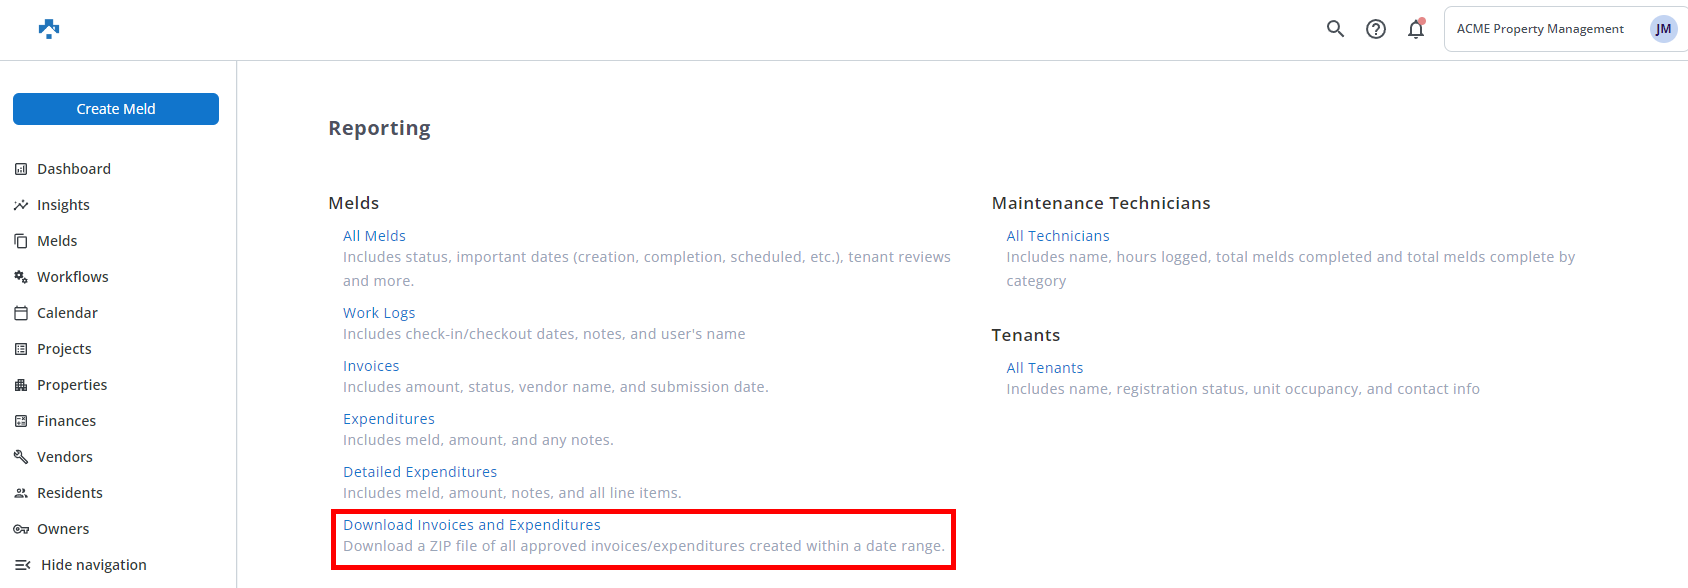Click Download Invoices and Expenditures link

click(x=472, y=525)
